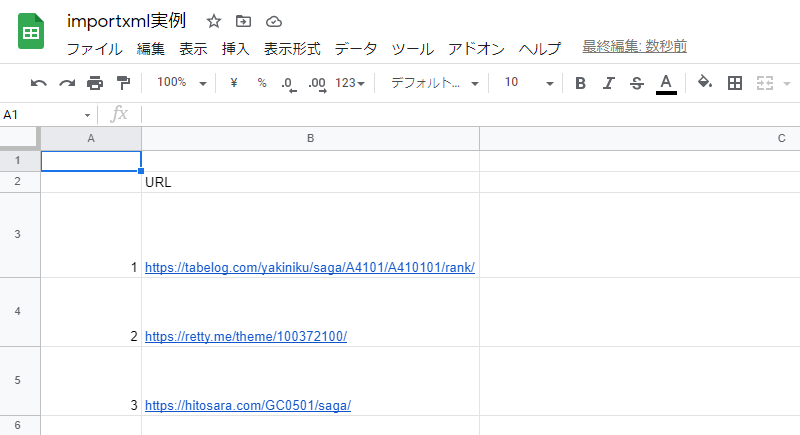Click the formula bar input
Viewport: 800px width, 435px height.
click(469, 115)
